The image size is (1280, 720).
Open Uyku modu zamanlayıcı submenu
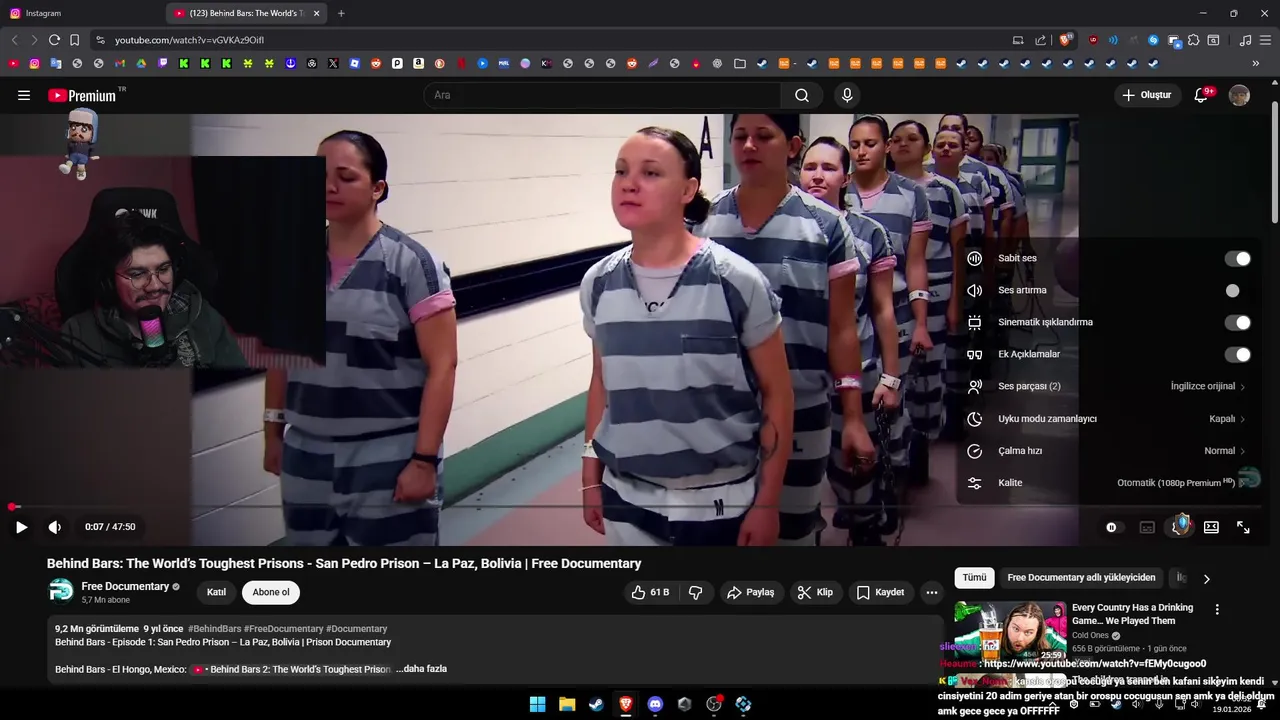pyautogui.click(x=1106, y=419)
